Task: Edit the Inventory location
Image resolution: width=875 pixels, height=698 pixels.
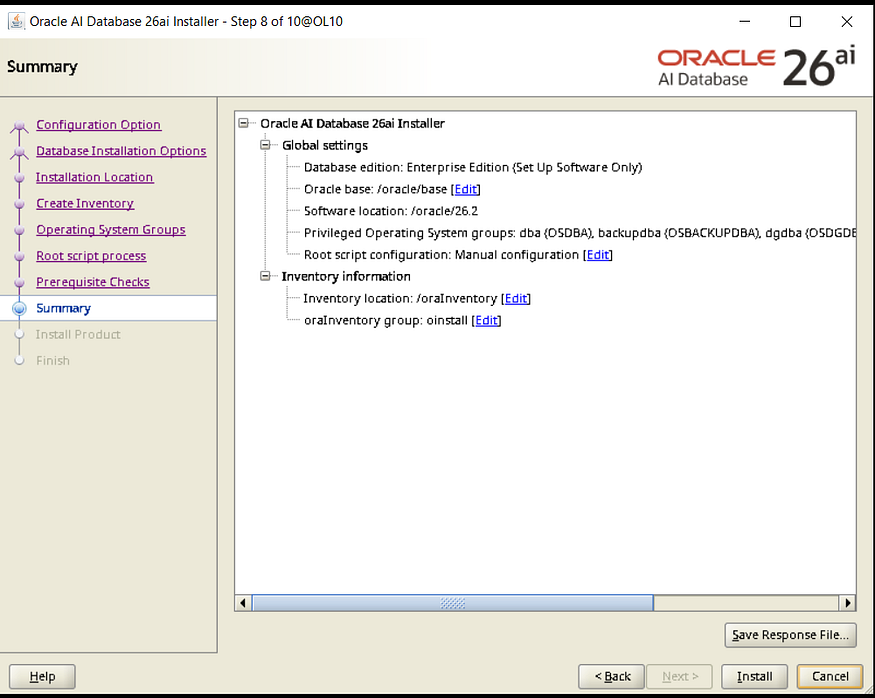Action: (x=516, y=299)
